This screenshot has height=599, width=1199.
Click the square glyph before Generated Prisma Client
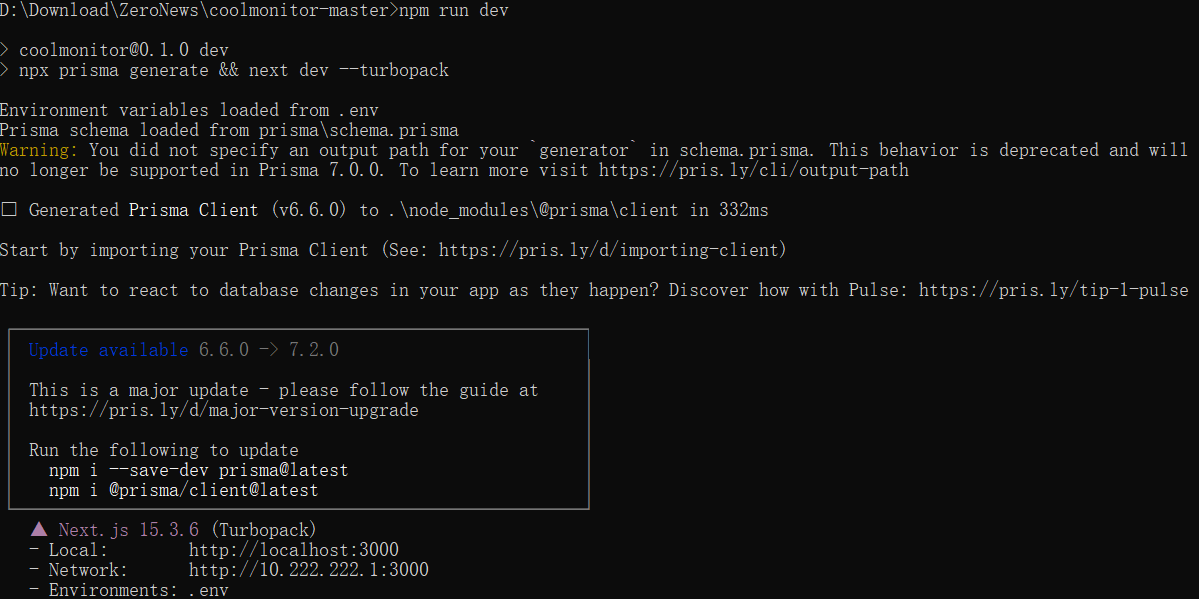pyautogui.click(x=9, y=210)
